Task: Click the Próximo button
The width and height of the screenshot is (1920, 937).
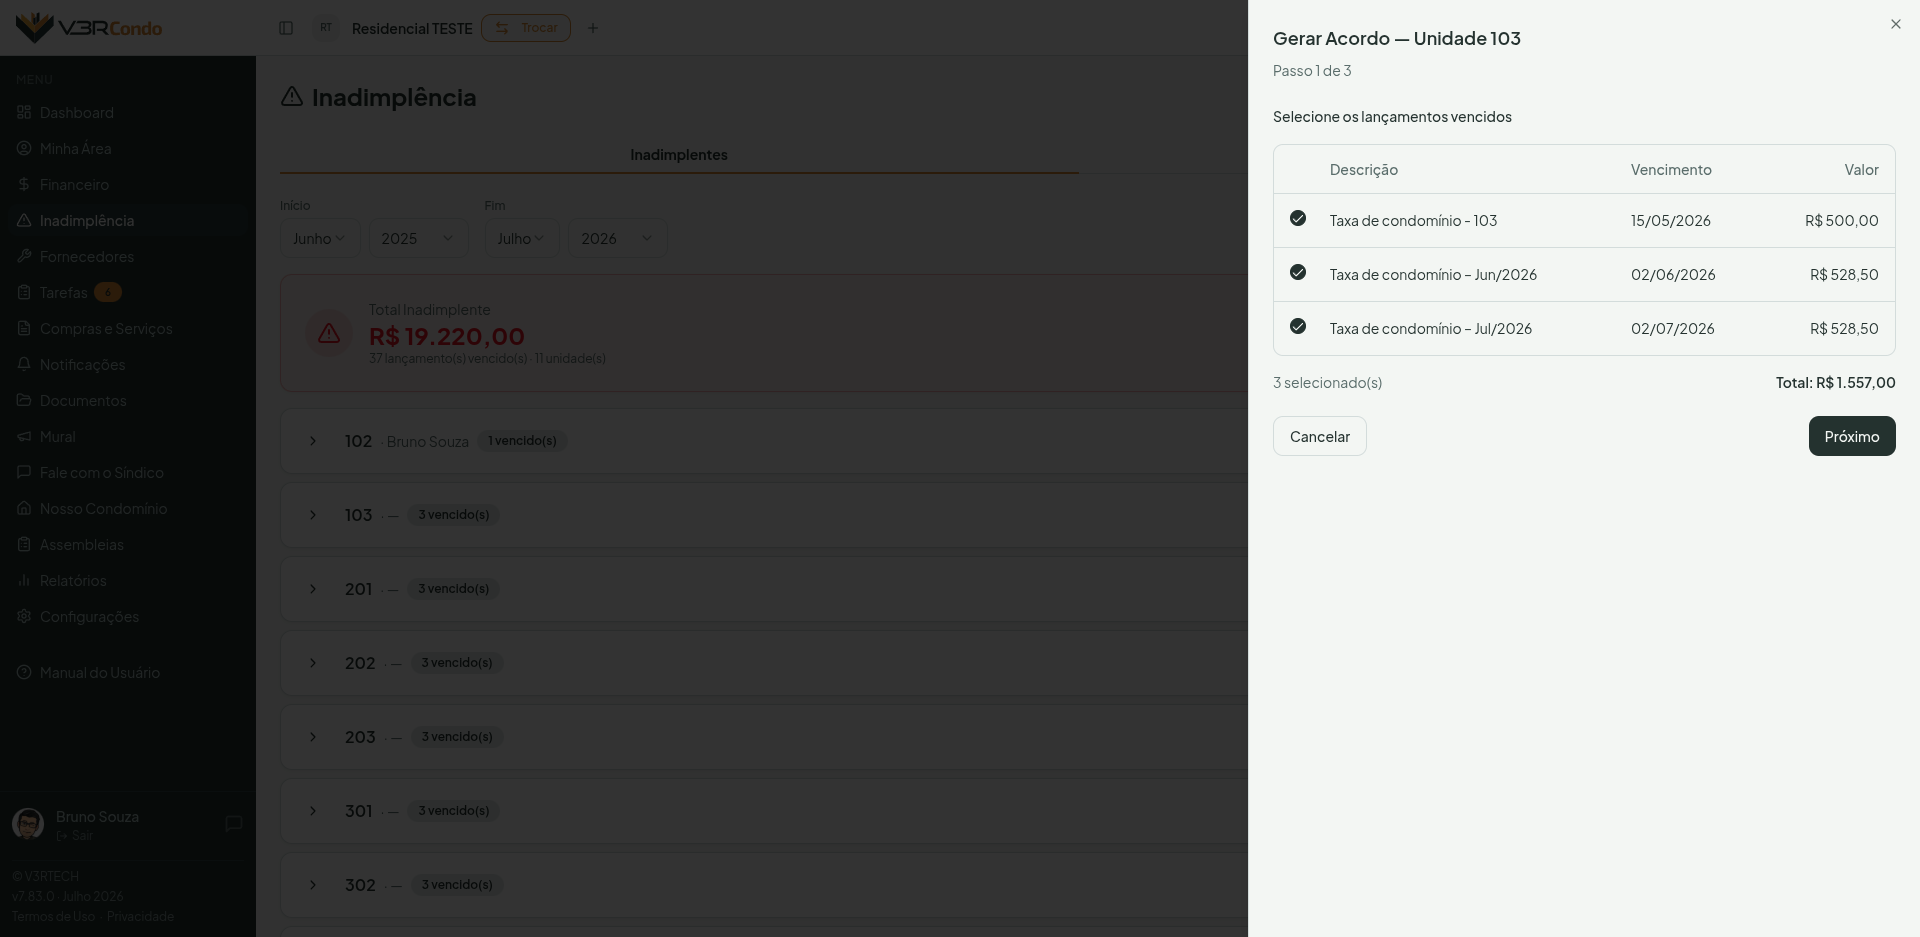Action: tap(1852, 436)
